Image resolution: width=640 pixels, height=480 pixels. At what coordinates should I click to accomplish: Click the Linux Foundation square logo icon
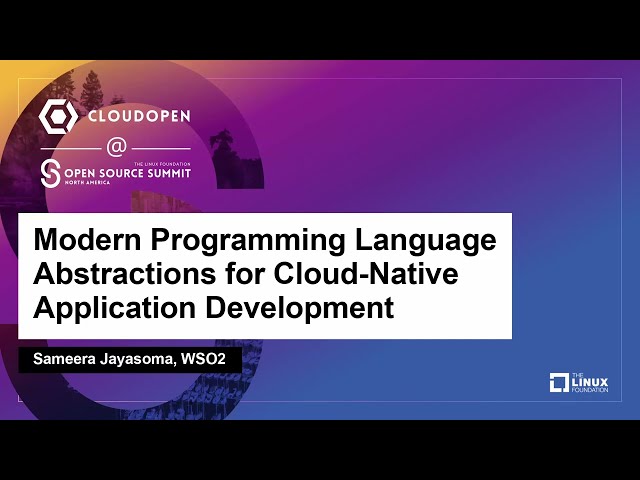point(559,382)
